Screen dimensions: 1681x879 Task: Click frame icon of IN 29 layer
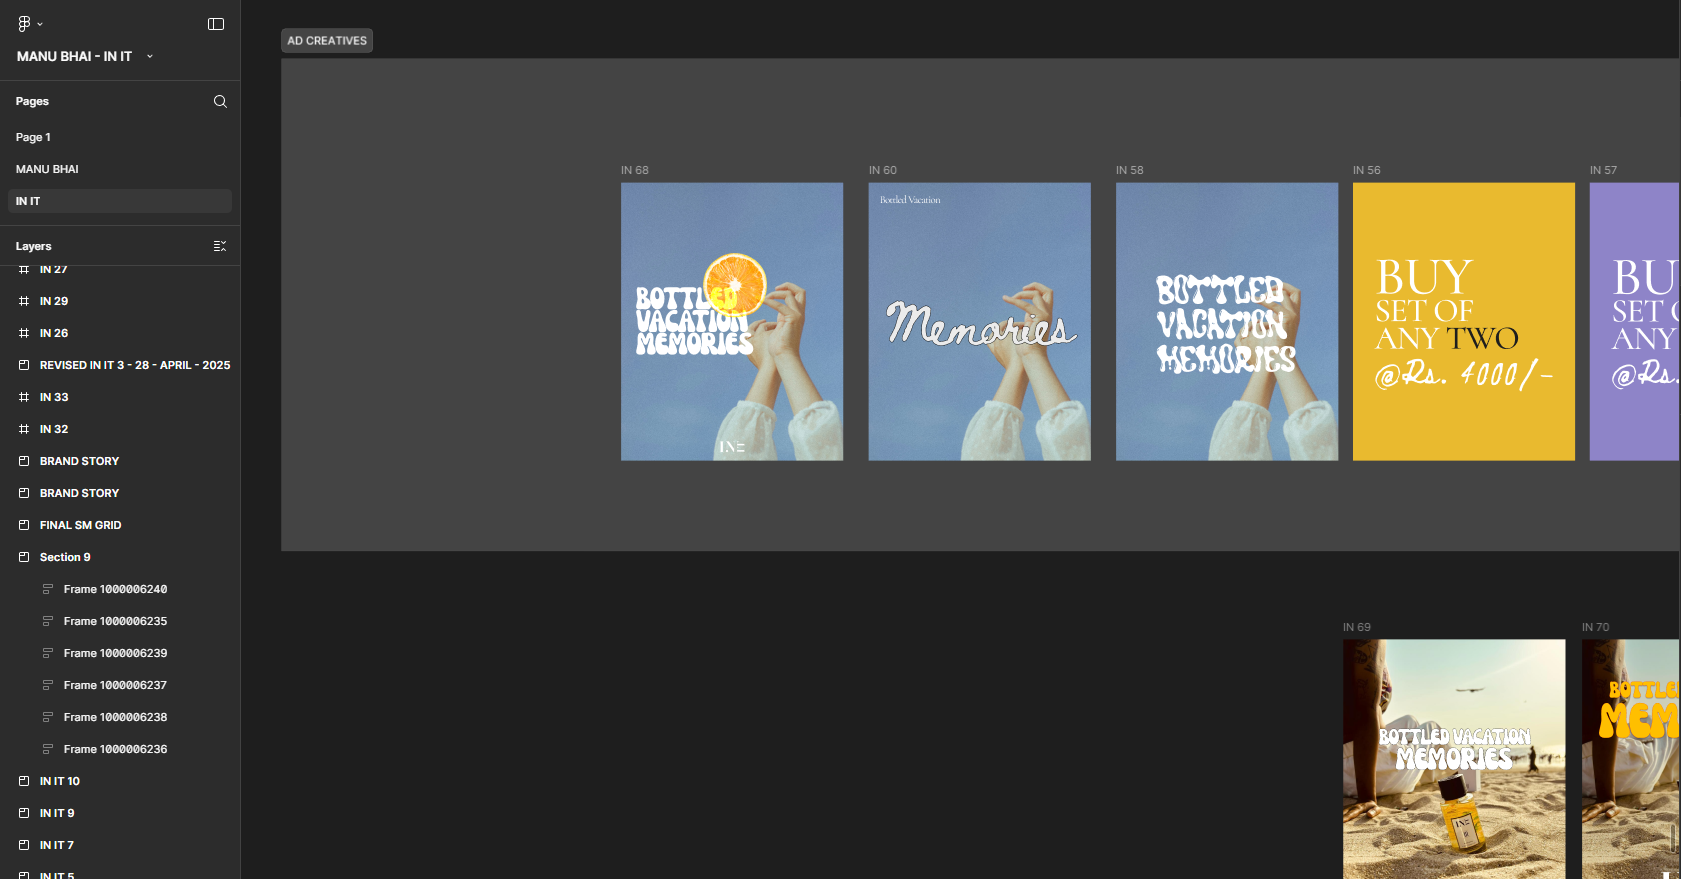coord(24,301)
